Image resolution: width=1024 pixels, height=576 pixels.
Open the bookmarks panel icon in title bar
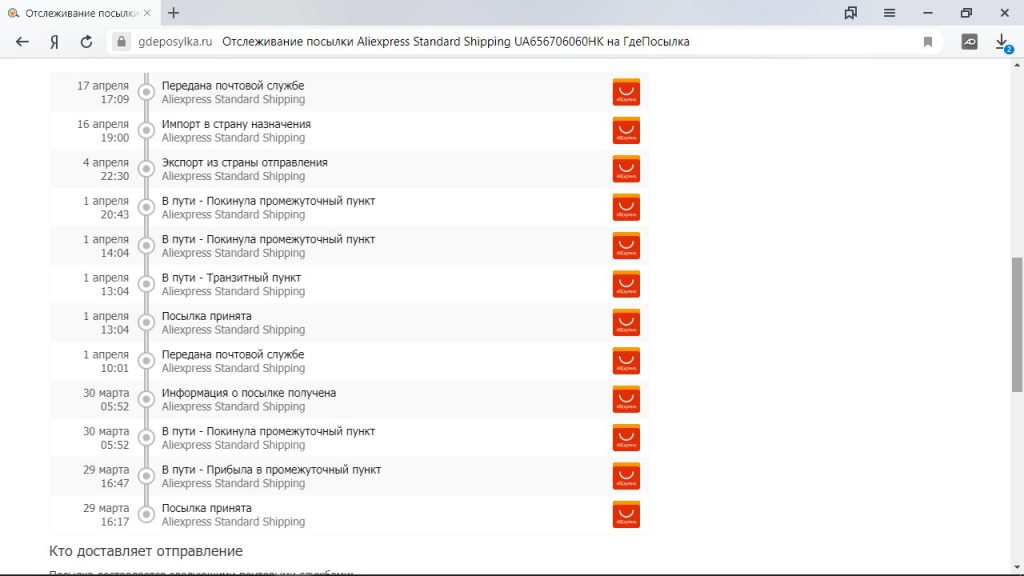(851, 13)
